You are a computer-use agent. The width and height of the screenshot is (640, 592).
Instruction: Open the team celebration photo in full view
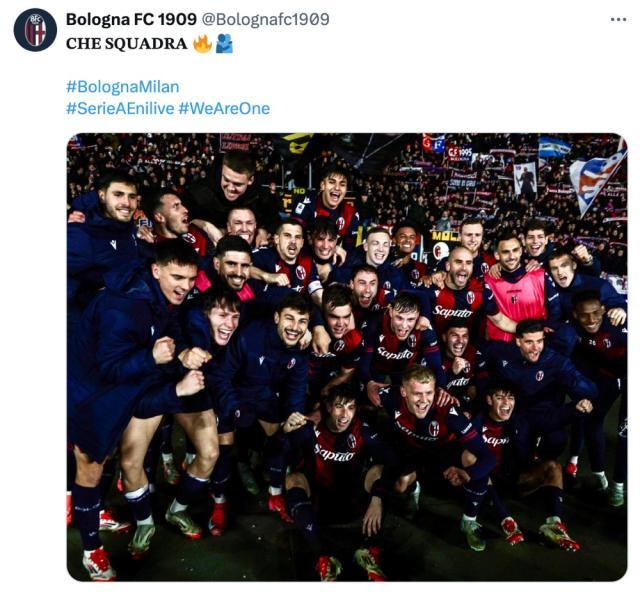coord(347,357)
